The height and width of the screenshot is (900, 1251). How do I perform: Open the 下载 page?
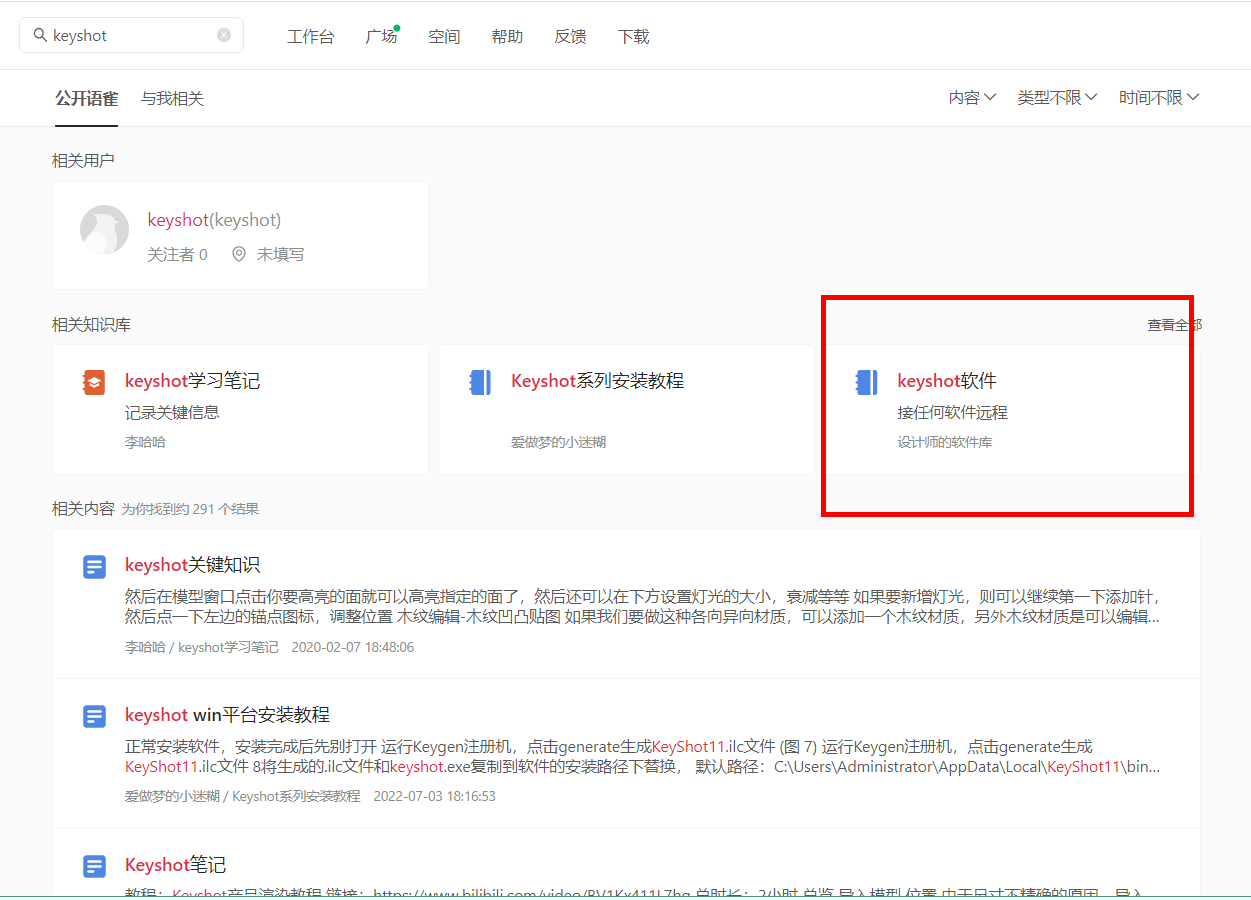[x=633, y=37]
